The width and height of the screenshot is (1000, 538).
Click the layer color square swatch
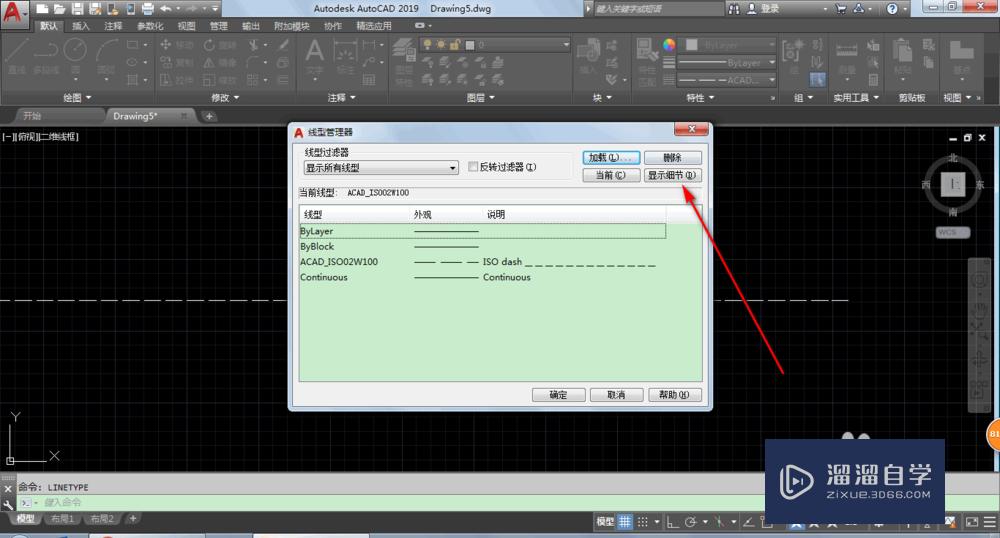470,45
